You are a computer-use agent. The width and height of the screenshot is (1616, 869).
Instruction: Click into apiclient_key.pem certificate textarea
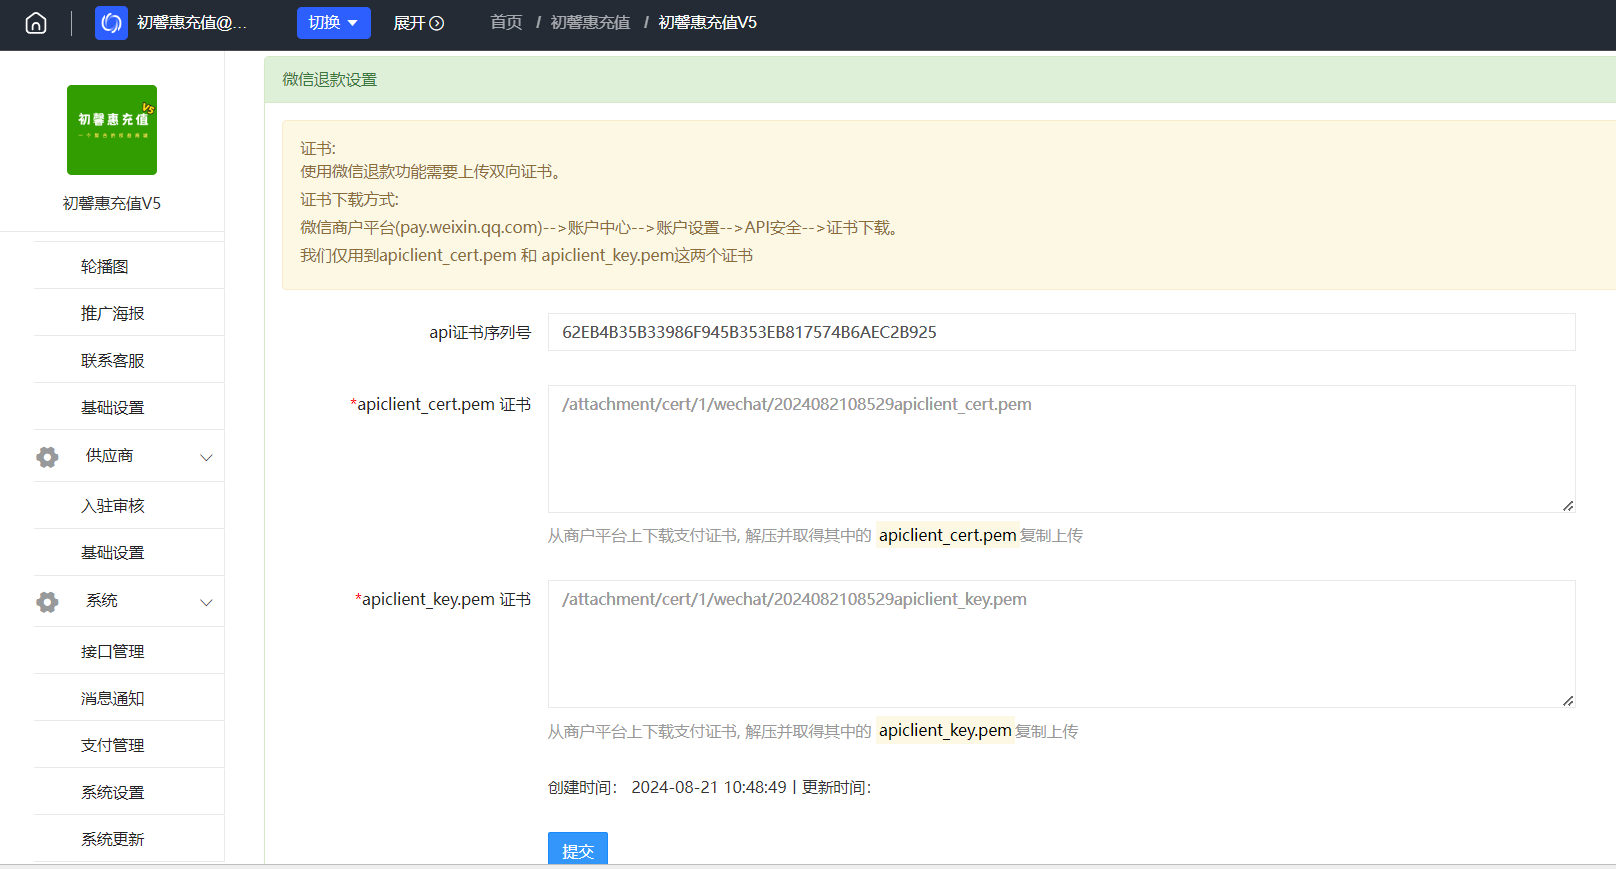tap(1061, 644)
